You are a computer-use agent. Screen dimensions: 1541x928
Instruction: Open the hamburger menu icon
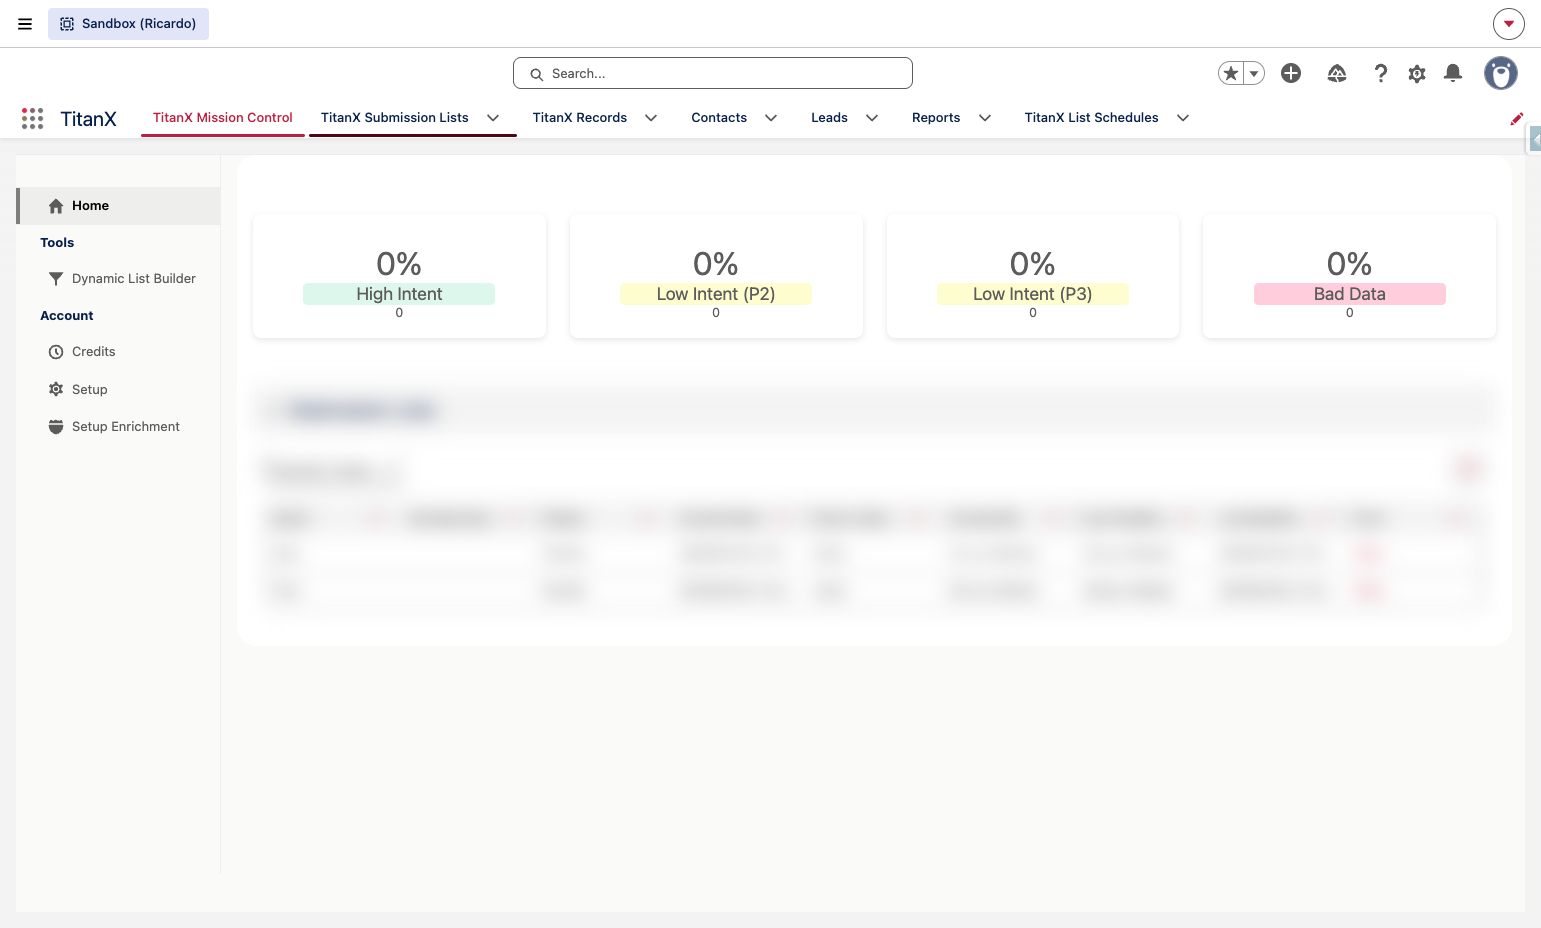25,24
